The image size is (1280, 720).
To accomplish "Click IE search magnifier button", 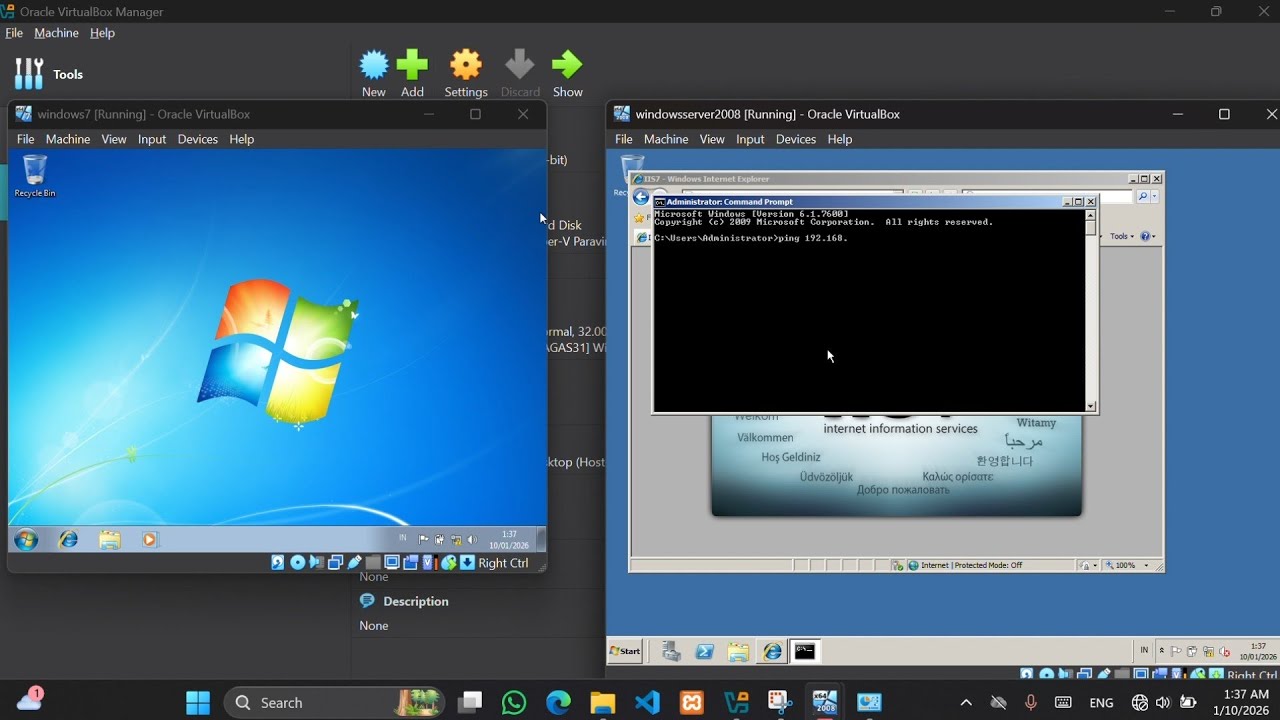I will coord(1142,197).
